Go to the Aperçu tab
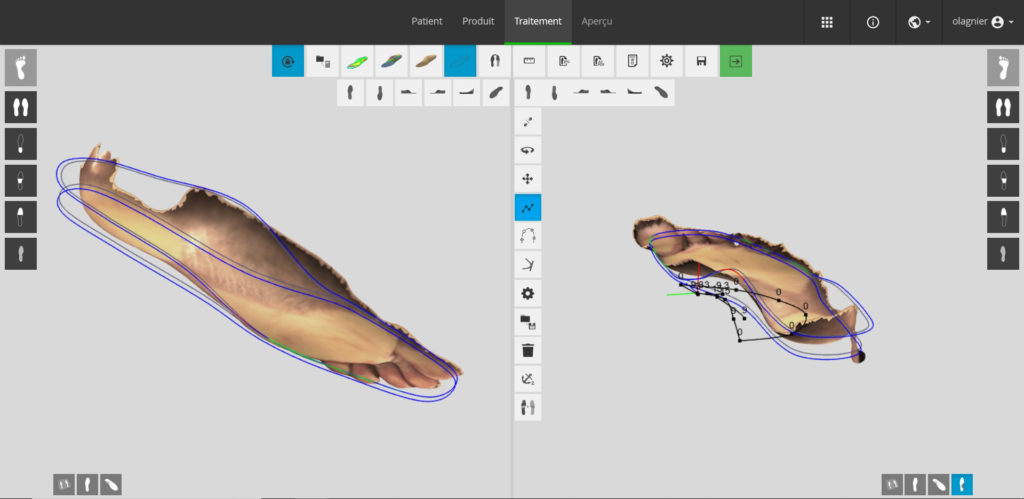The height and width of the screenshot is (499, 1024). pos(597,21)
